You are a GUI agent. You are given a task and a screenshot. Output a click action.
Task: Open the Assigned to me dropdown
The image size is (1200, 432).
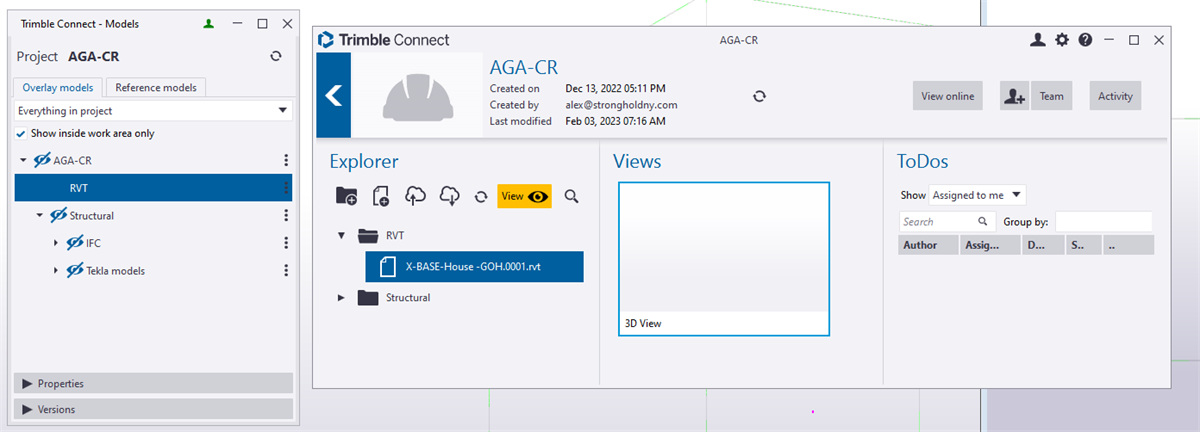pos(977,195)
